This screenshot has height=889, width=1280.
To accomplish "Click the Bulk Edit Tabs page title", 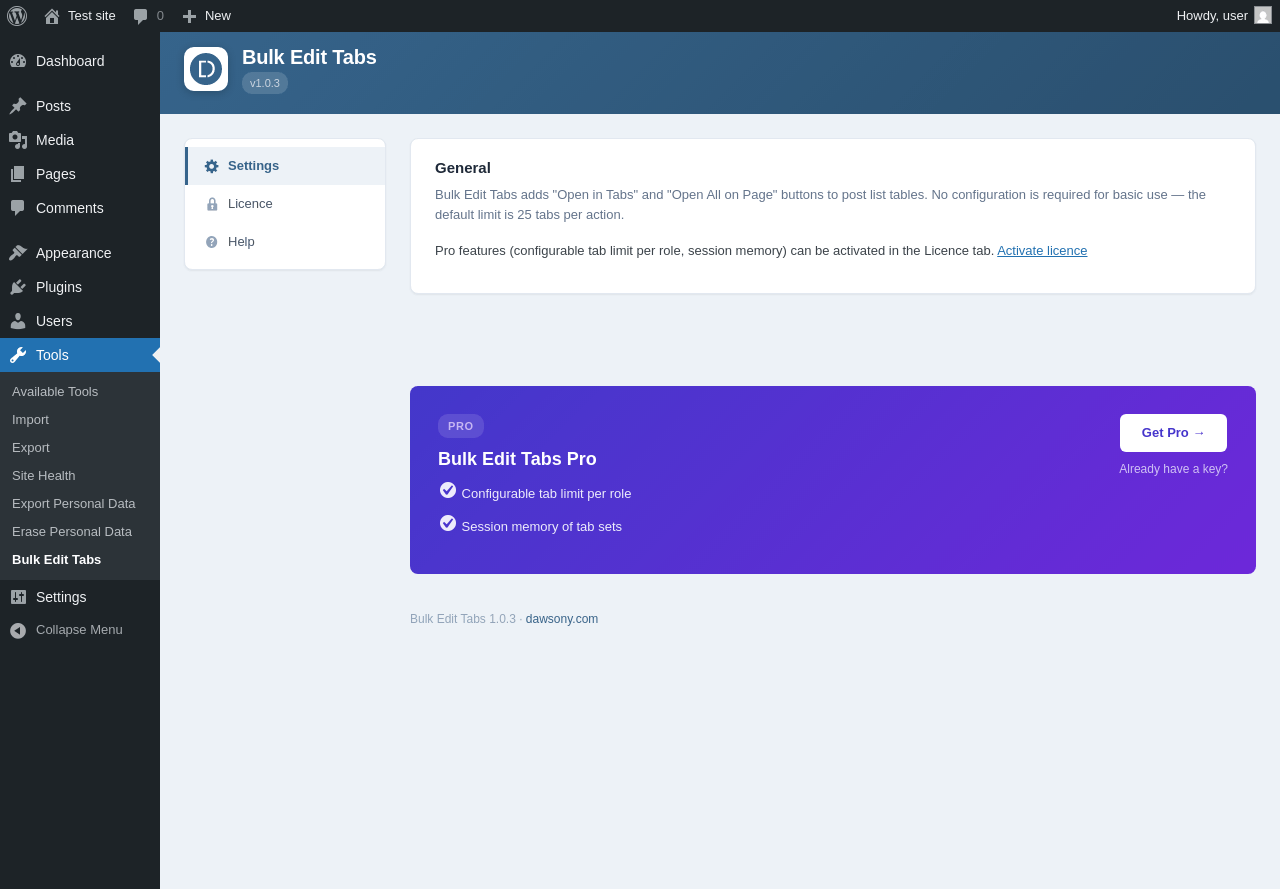I will pyautogui.click(x=309, y=57).
